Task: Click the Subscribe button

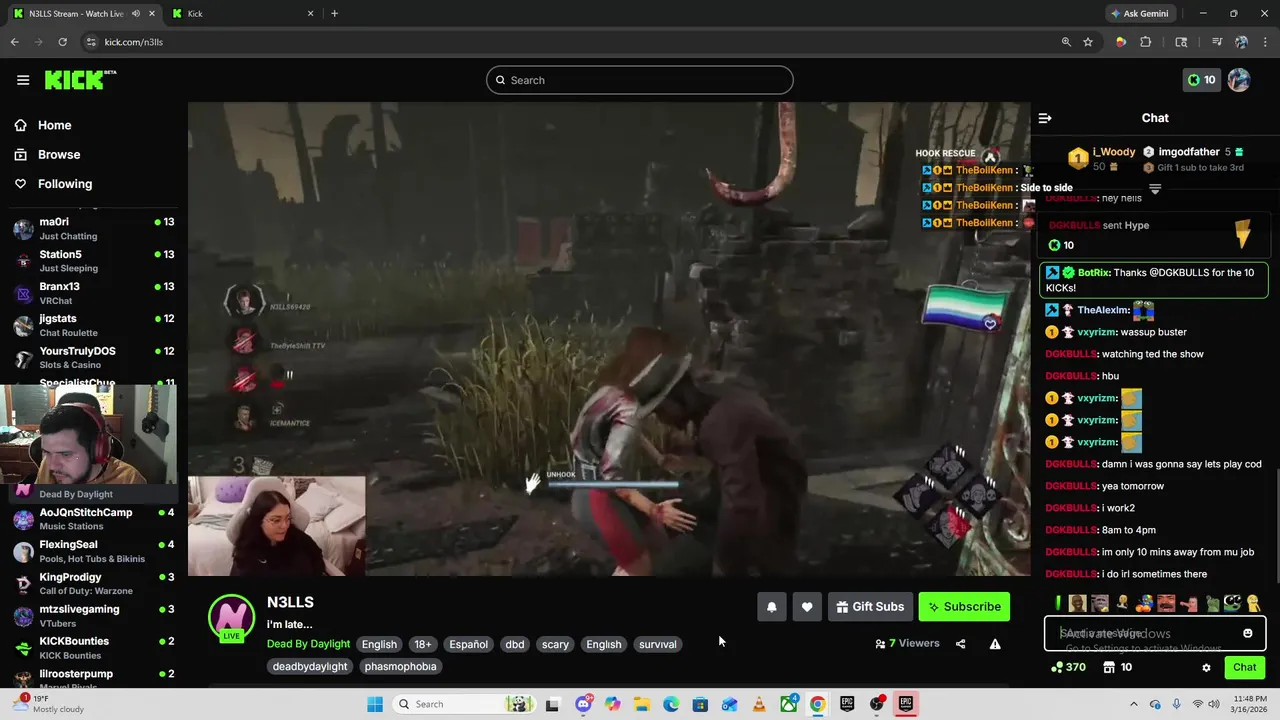Action: coord(964,607)
